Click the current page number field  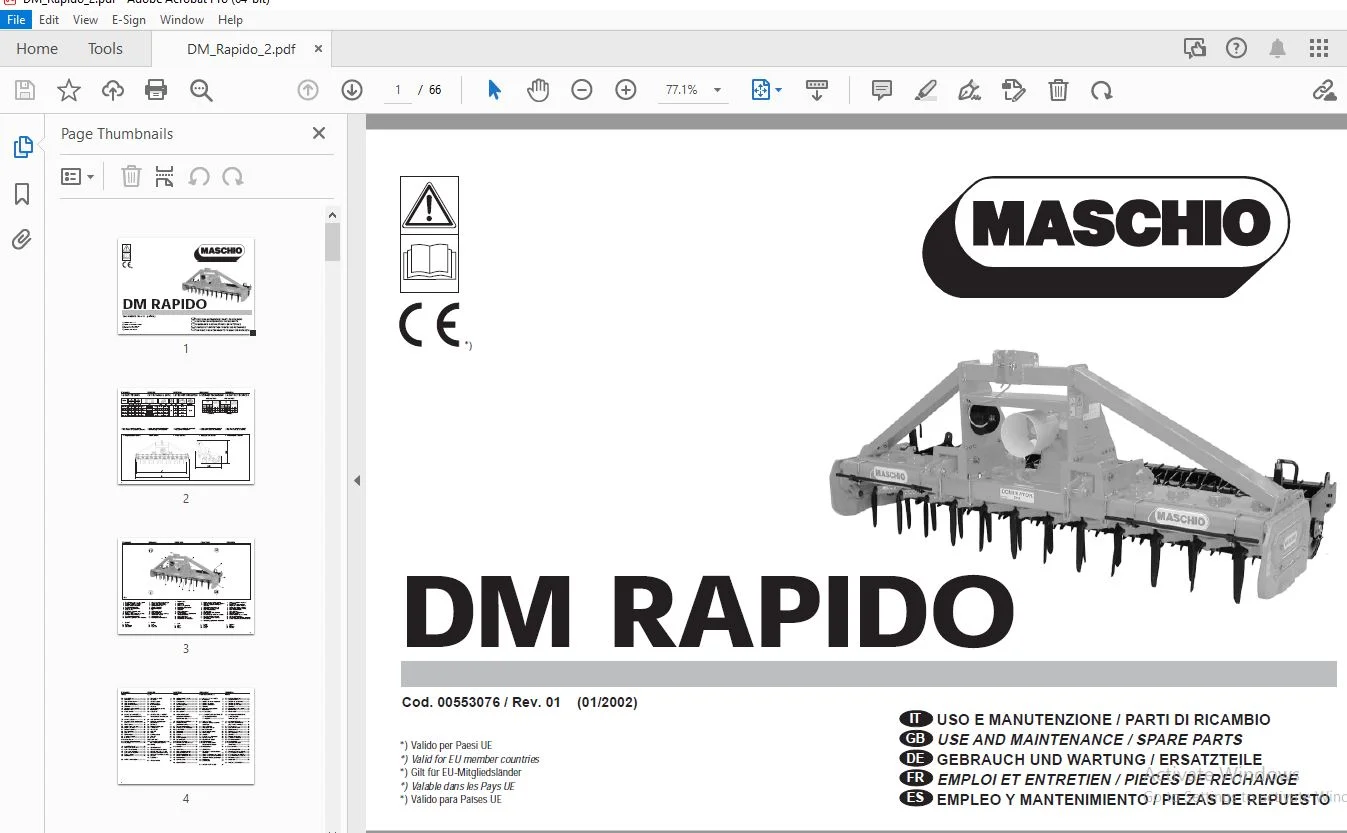(398, 90)
